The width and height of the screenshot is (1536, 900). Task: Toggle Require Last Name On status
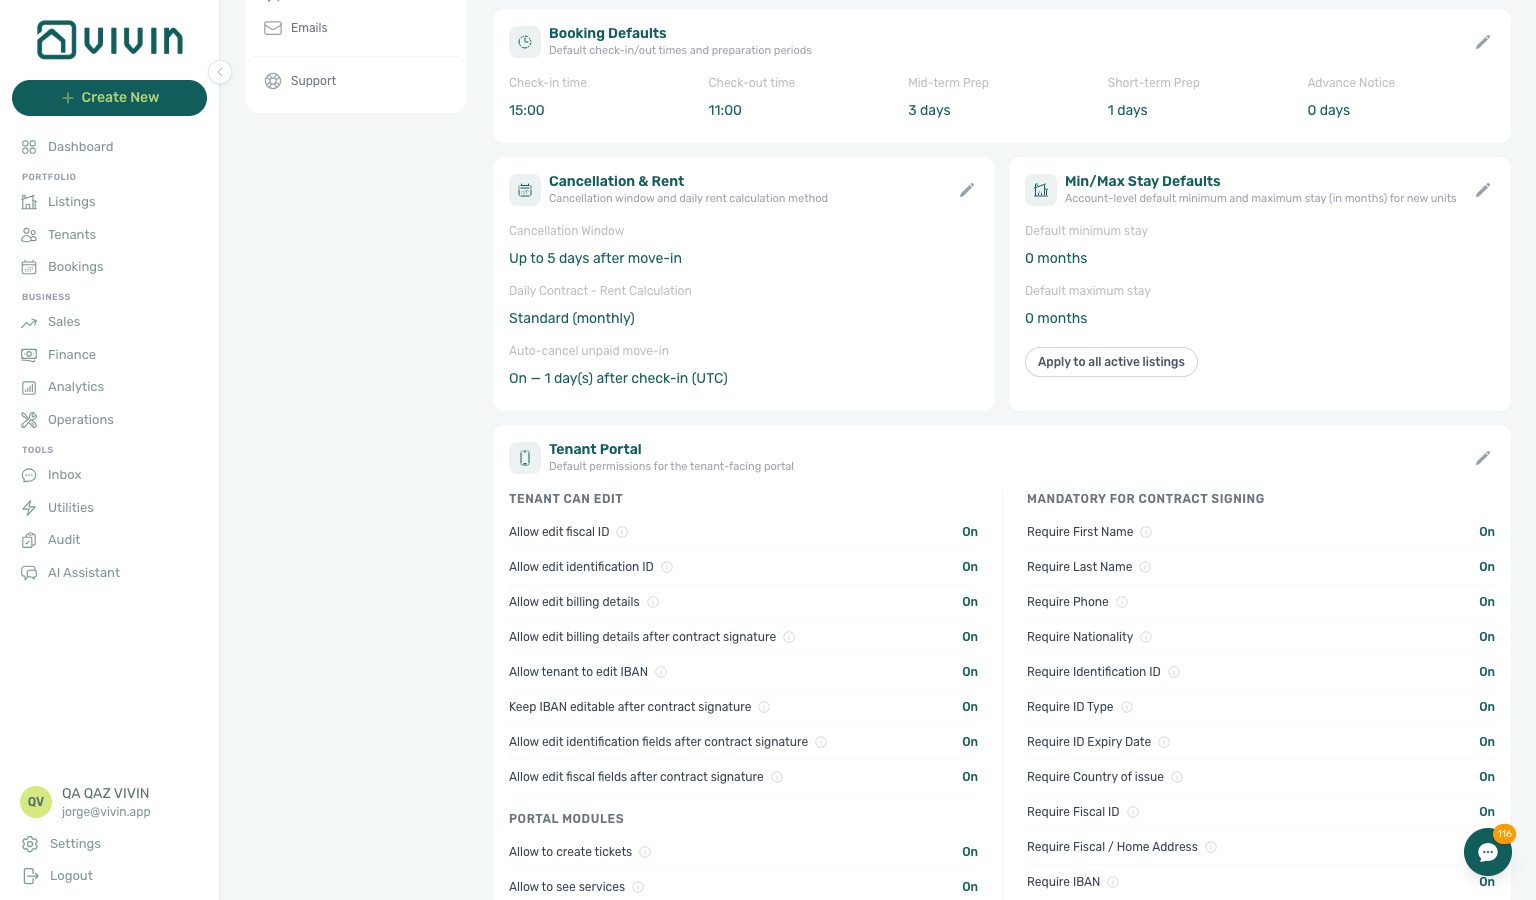click(1487, 567)
